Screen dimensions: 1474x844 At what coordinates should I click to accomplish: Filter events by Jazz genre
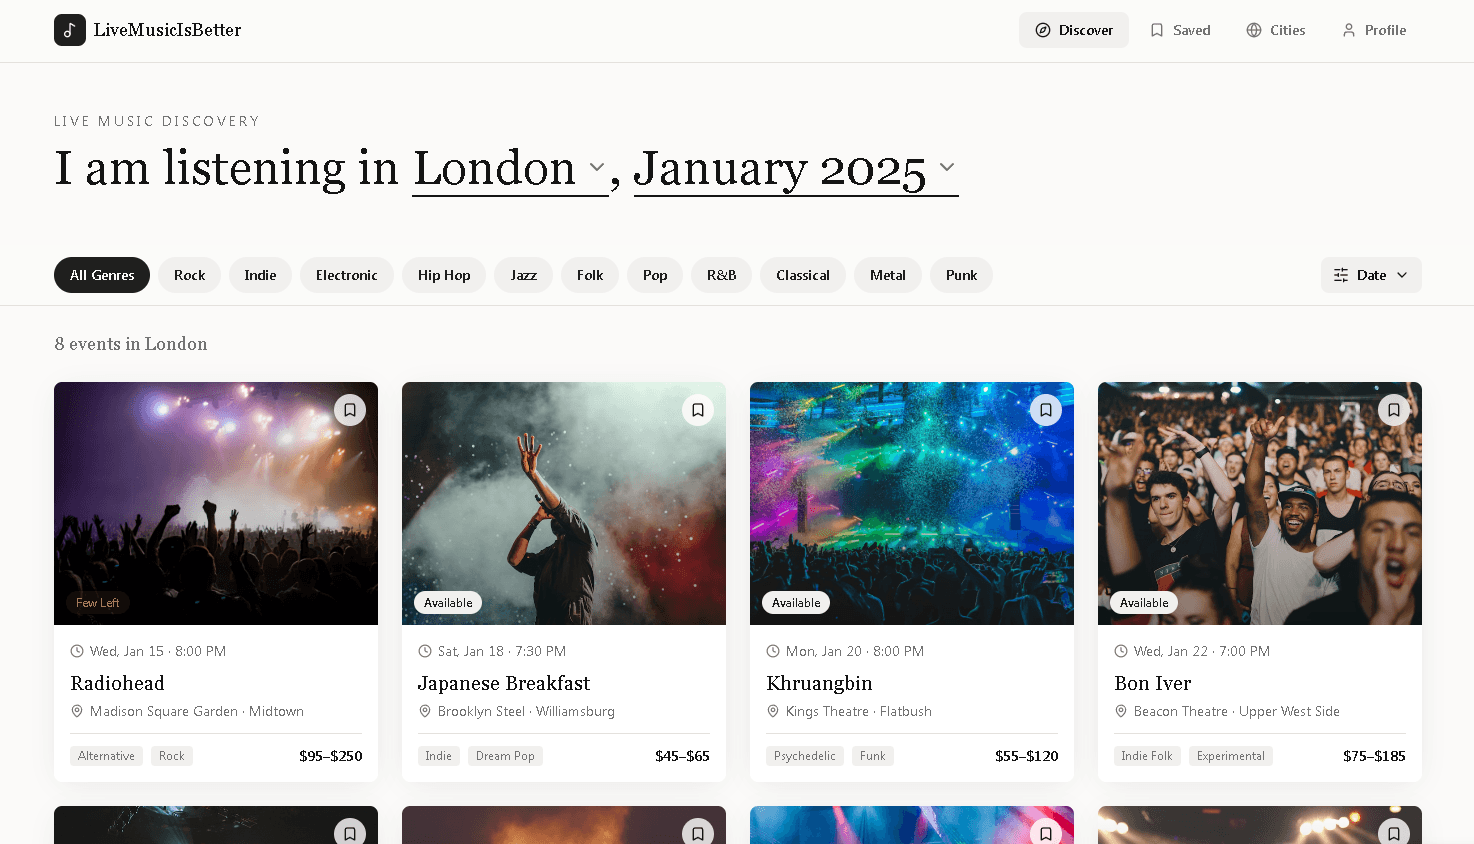(x=524, y=275)
